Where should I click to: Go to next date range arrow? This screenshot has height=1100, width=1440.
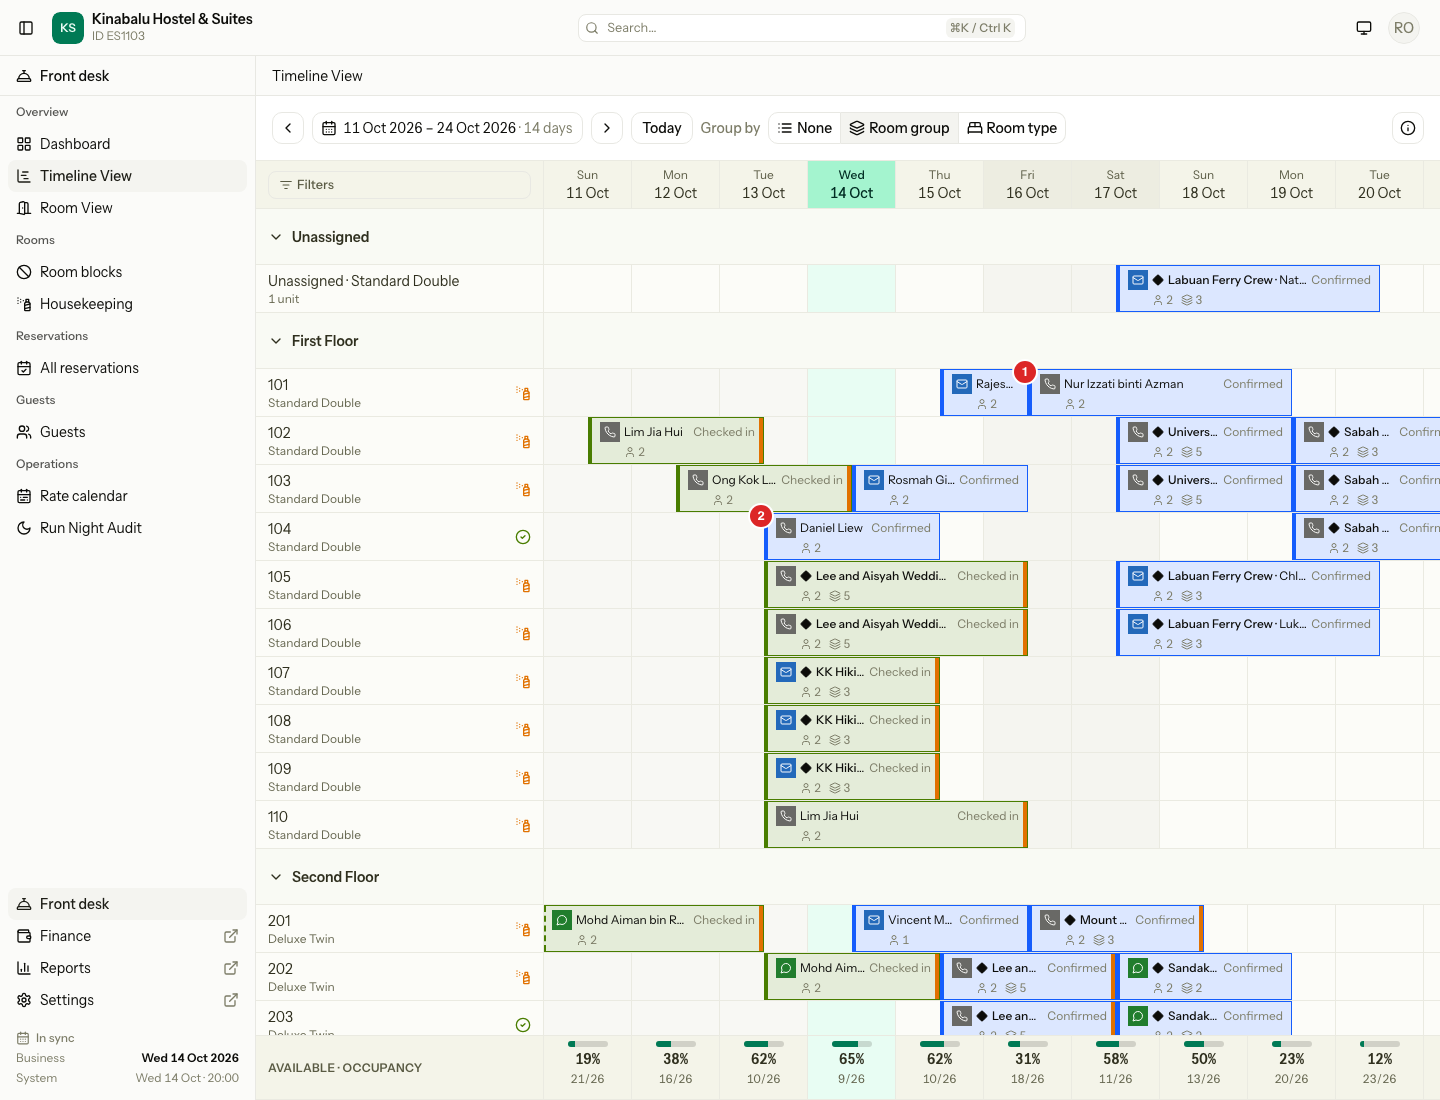pyautogui.click(x=607, y=128)
